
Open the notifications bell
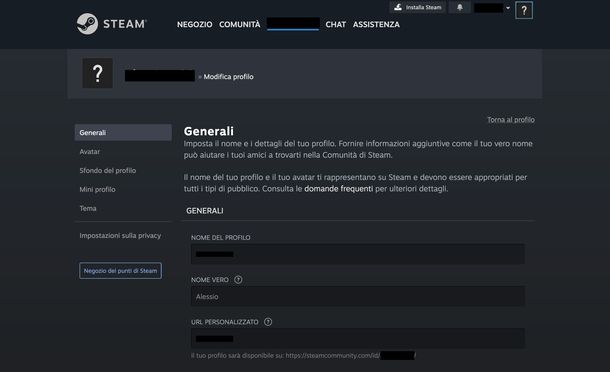(x=460, y=7)
